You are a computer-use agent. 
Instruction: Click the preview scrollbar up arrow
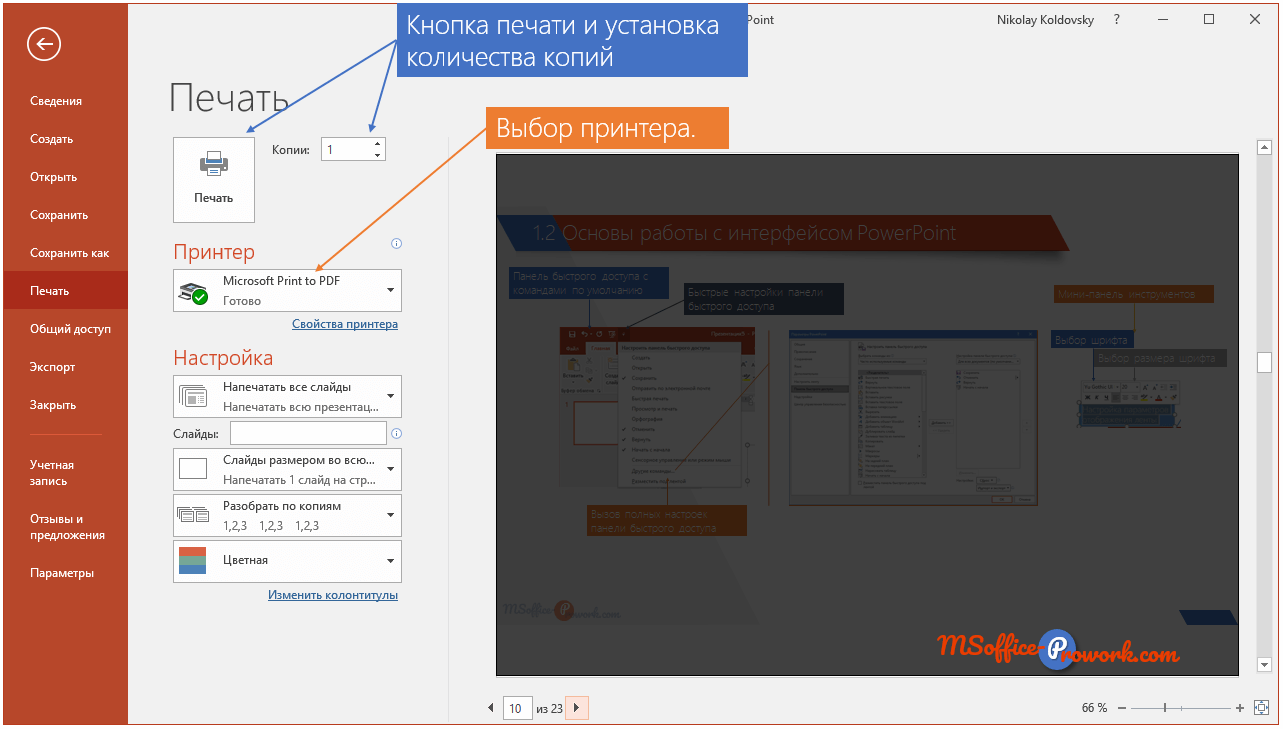[x=1264, y=147]
